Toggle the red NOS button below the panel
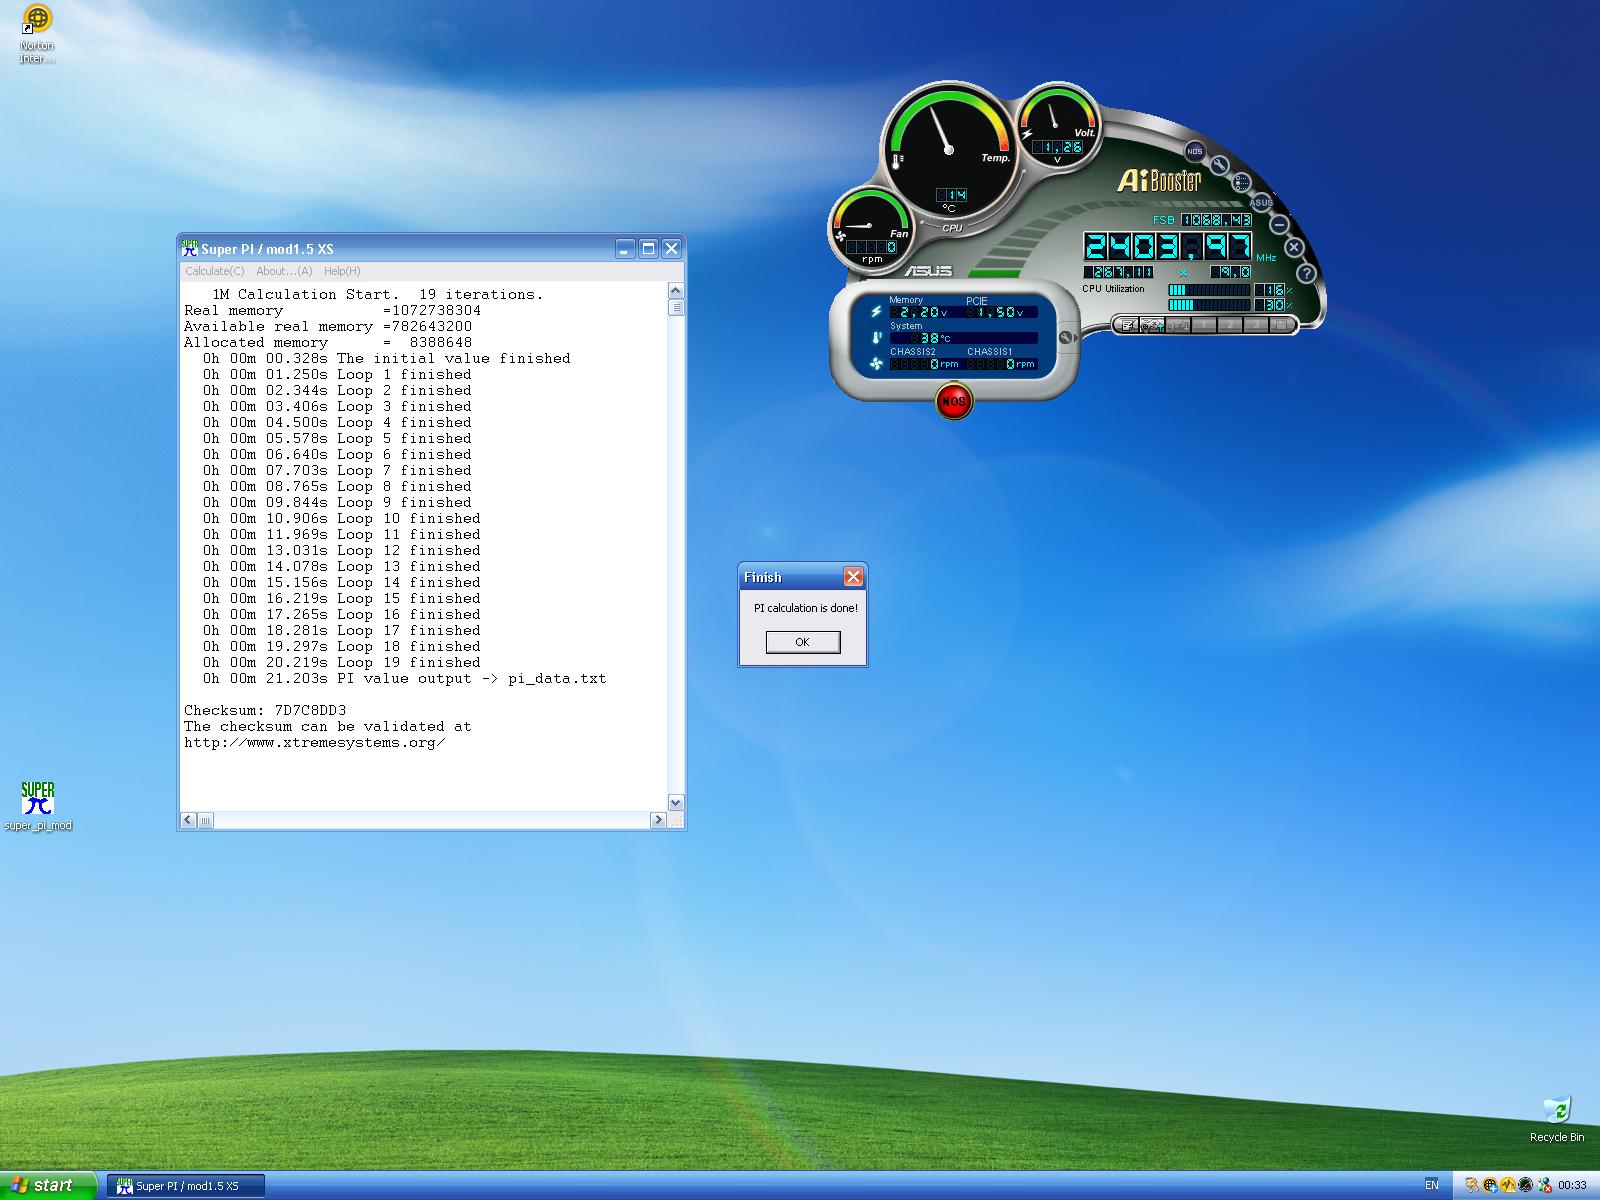The image size is (1600, 1200). pyautogui.click(x=954, y=401)
